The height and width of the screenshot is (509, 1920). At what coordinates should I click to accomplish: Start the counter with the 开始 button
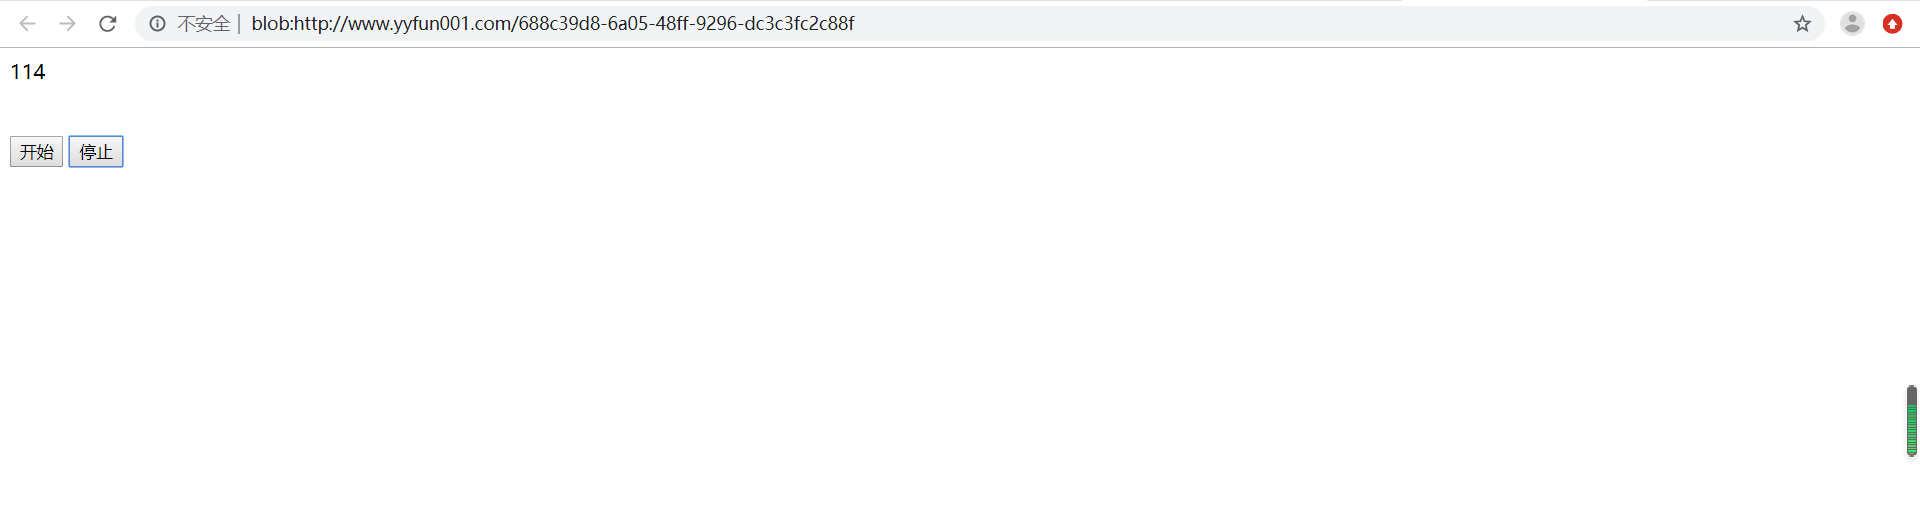click(x=37, y=151)
